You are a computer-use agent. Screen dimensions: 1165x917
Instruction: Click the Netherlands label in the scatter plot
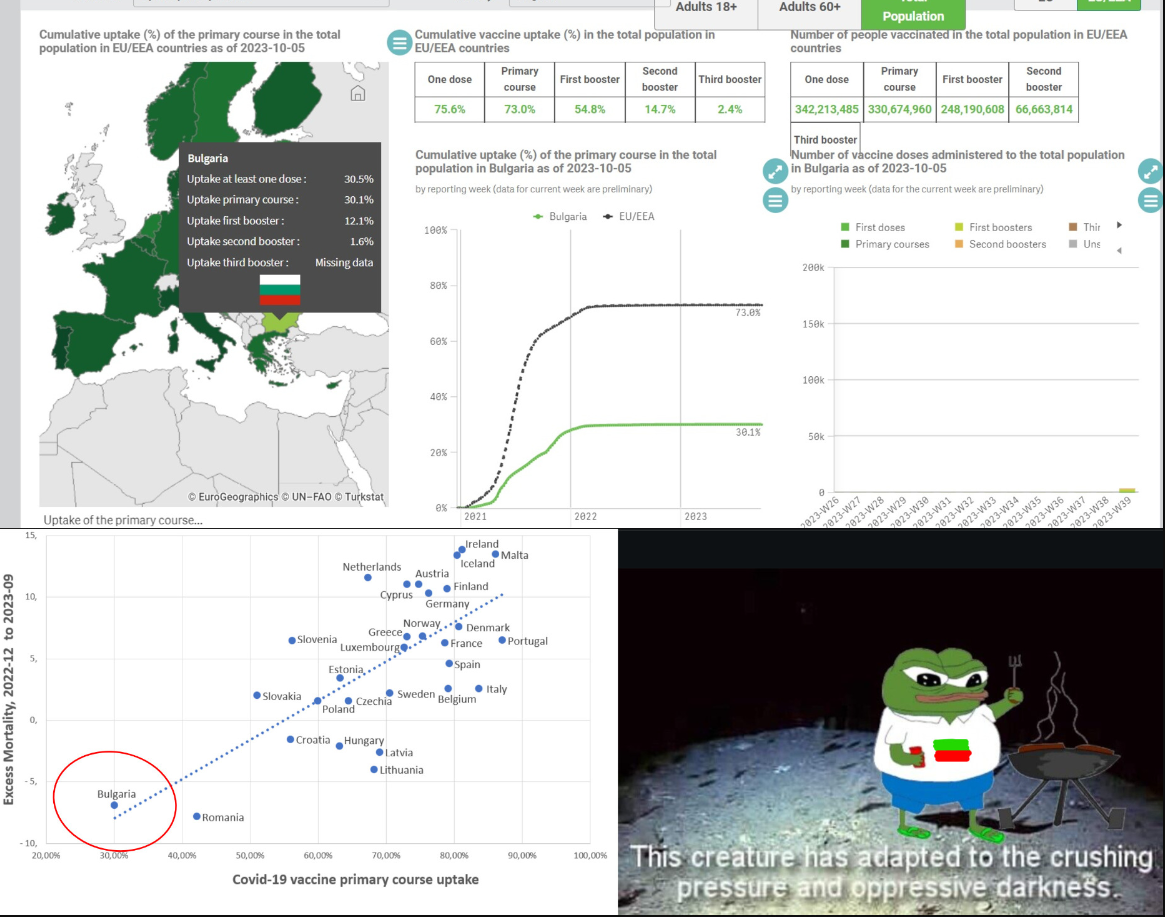coord(371,567)
